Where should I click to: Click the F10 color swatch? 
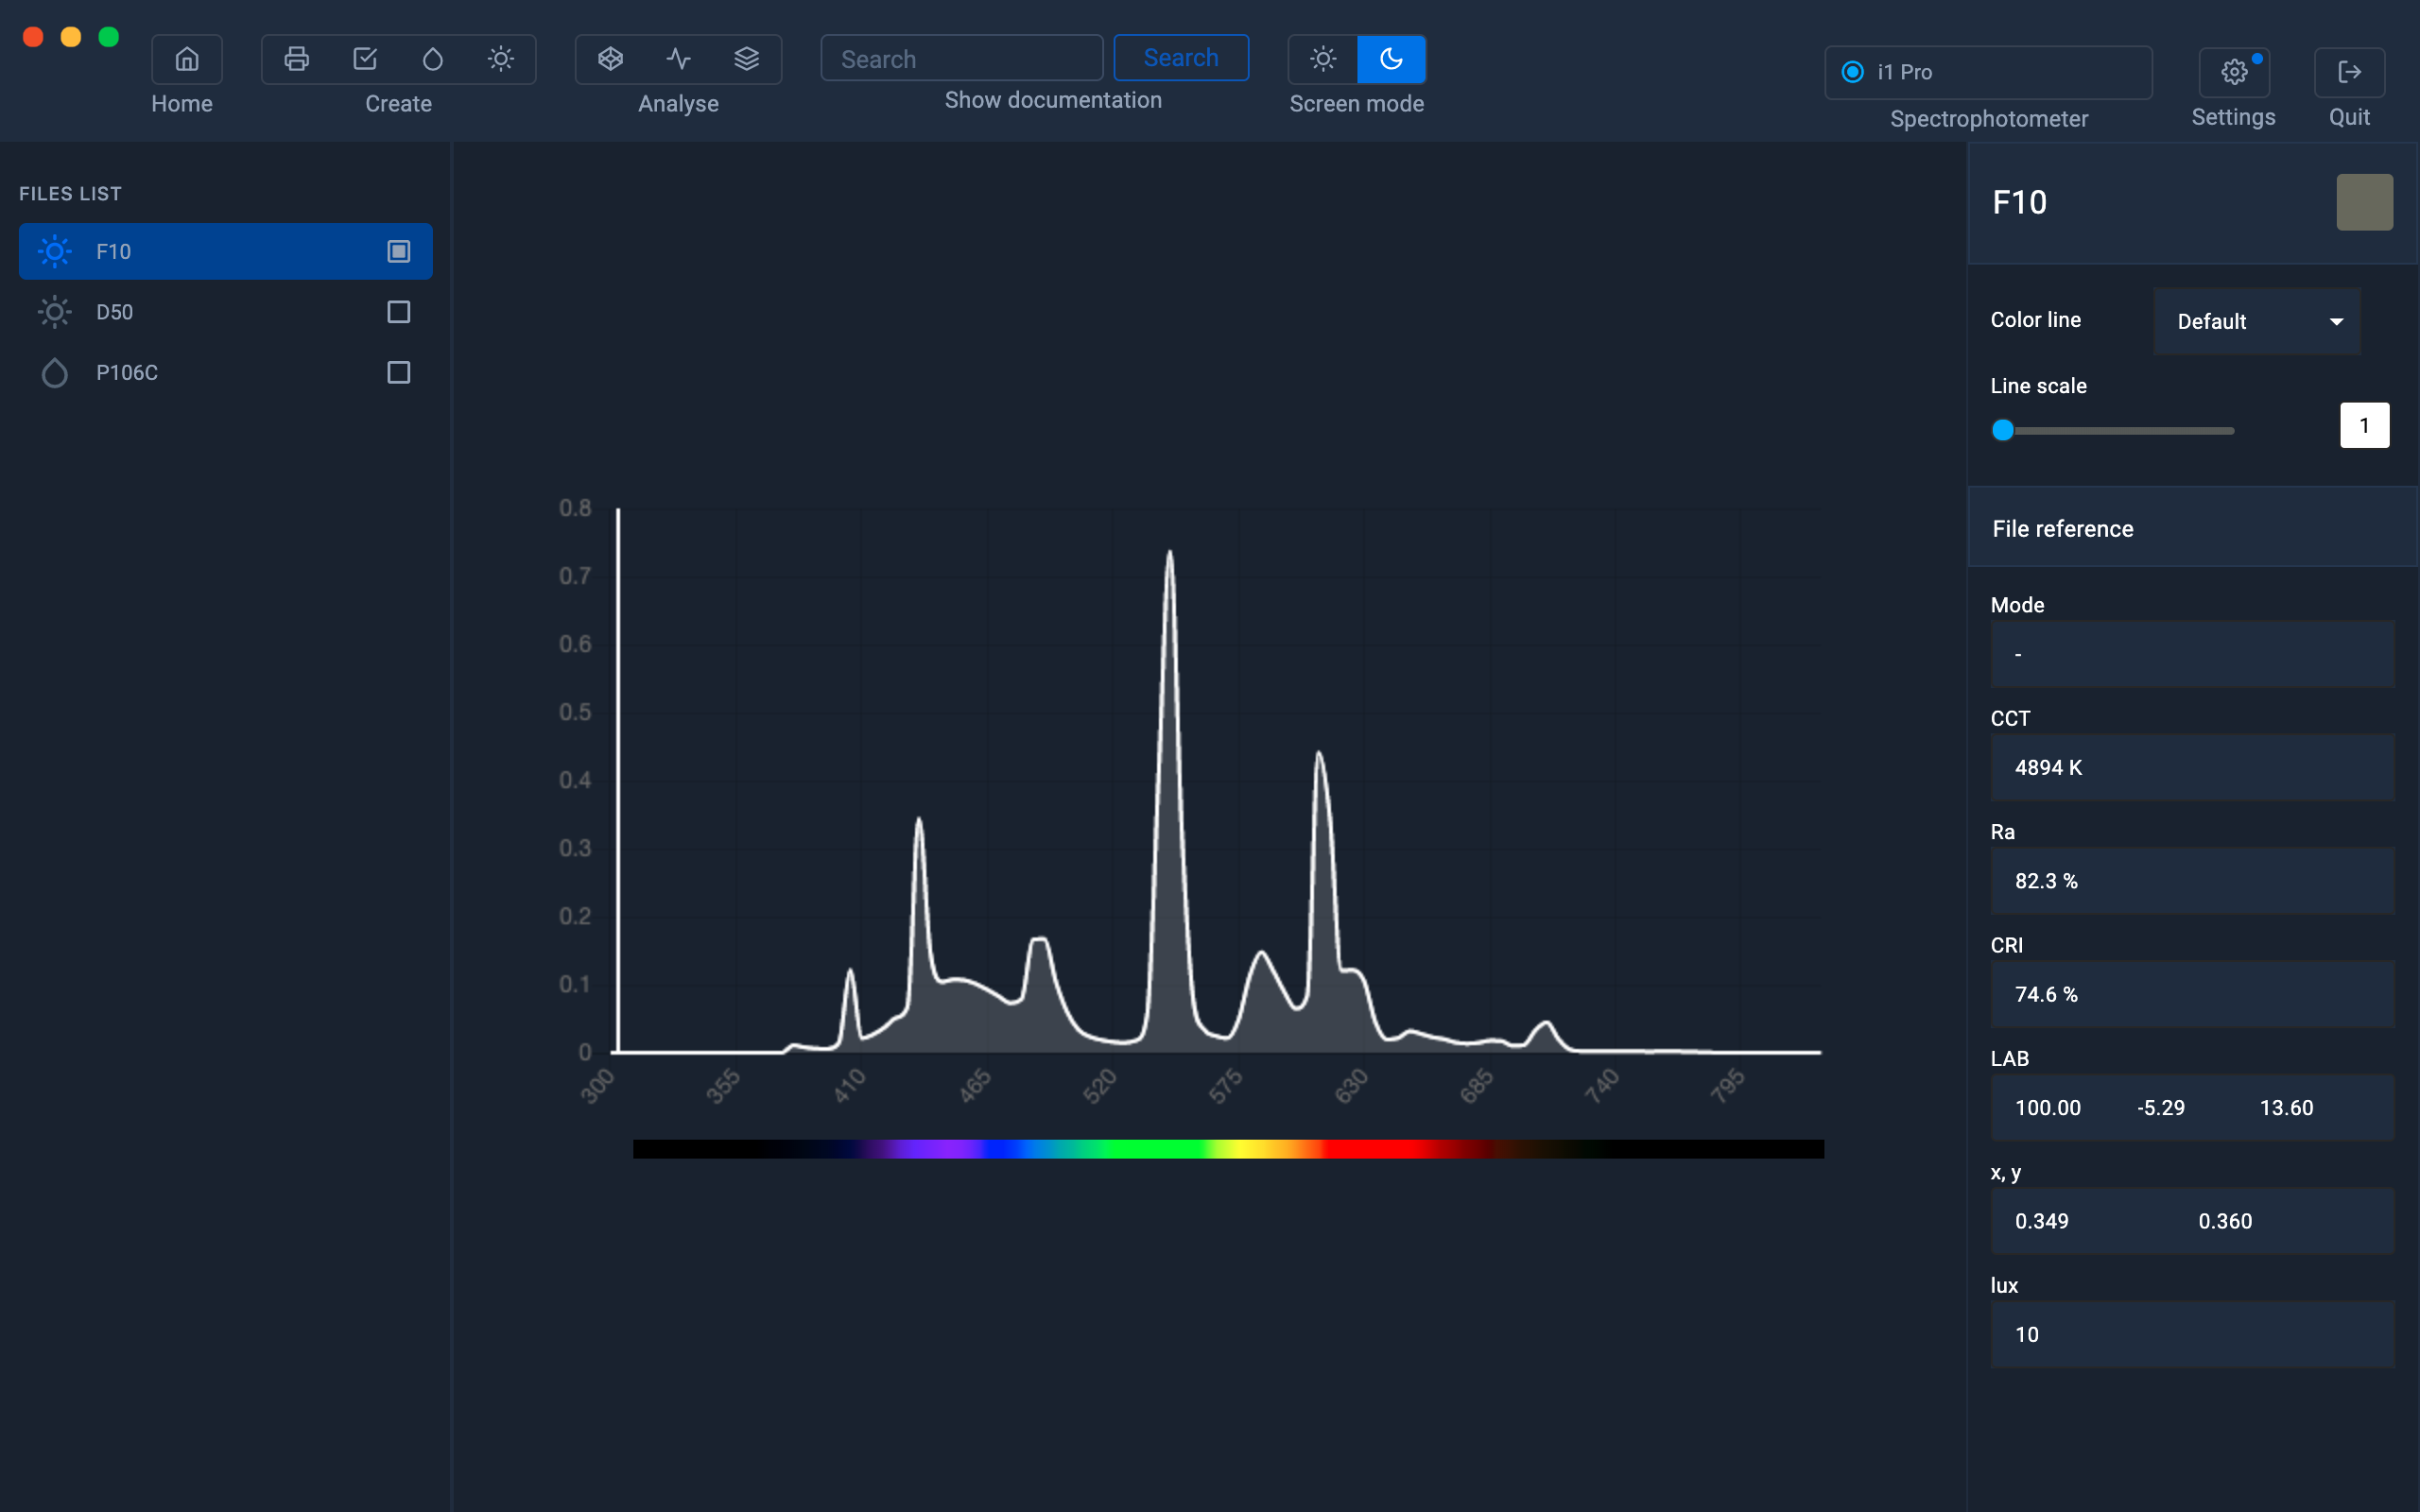2364,202
